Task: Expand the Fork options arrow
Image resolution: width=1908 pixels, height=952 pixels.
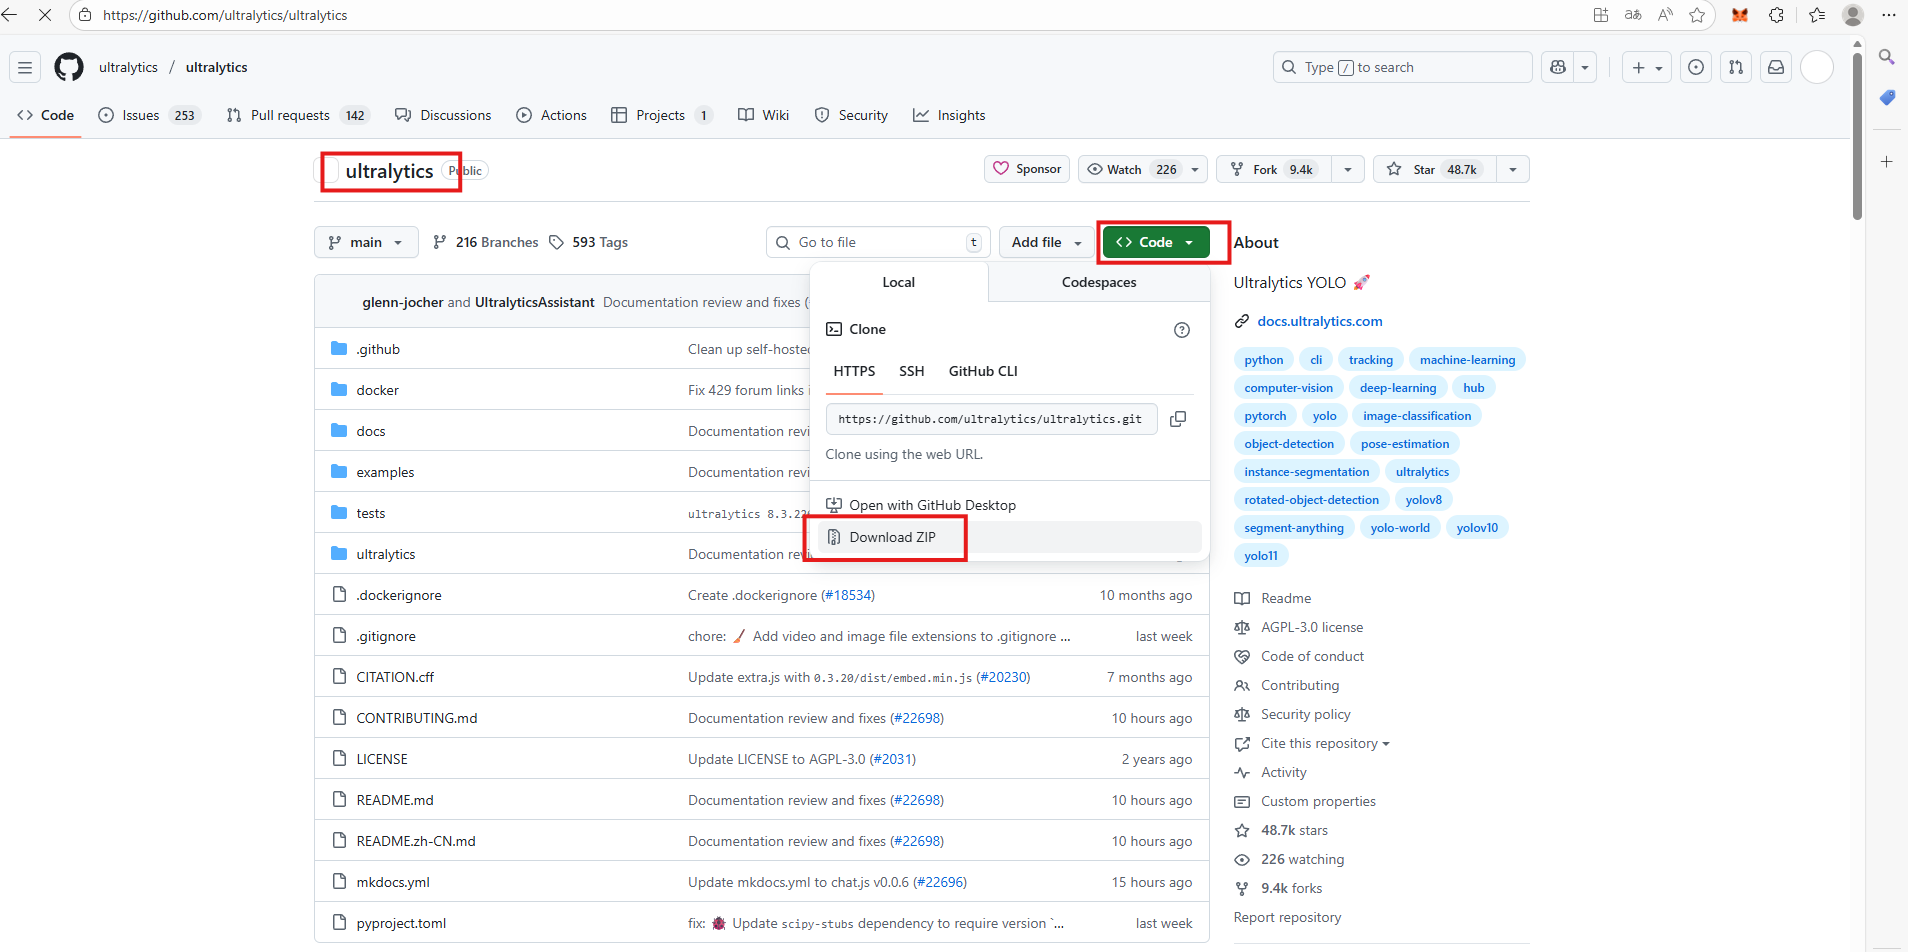Action: [1348, 169]
